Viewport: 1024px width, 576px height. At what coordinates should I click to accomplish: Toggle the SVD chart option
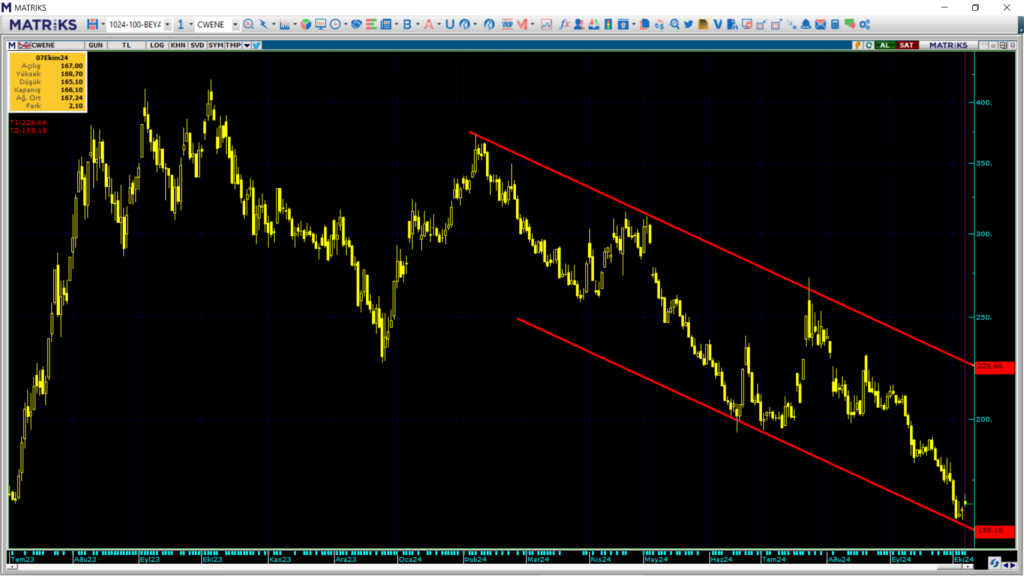point(197,45)
